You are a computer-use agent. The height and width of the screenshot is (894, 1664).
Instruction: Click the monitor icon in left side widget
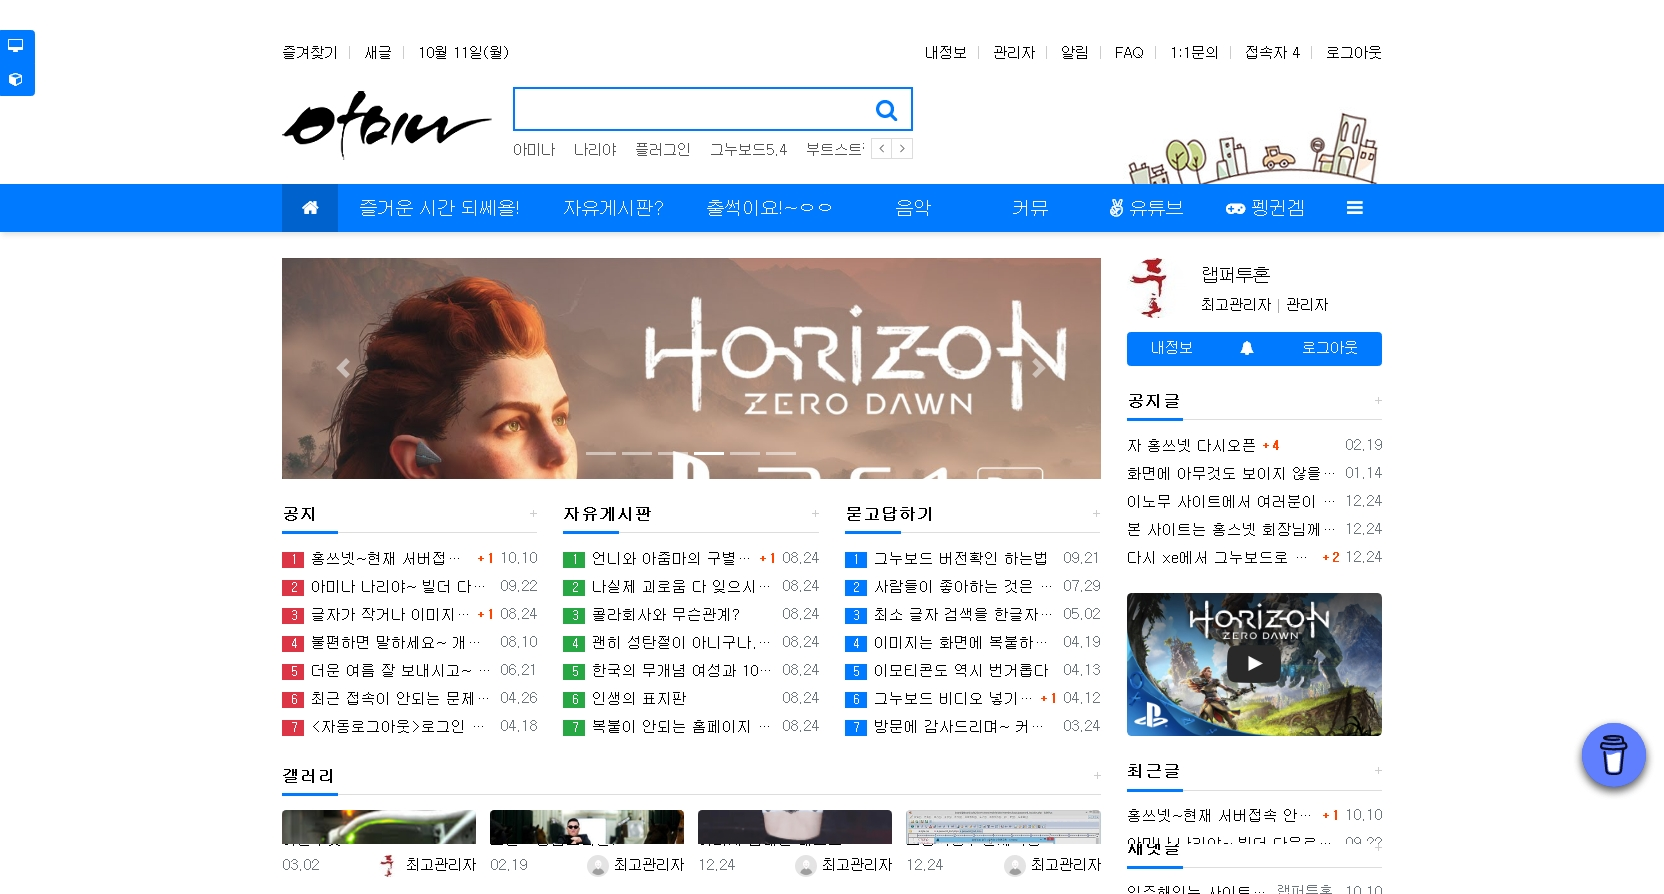tap(16, 45)
